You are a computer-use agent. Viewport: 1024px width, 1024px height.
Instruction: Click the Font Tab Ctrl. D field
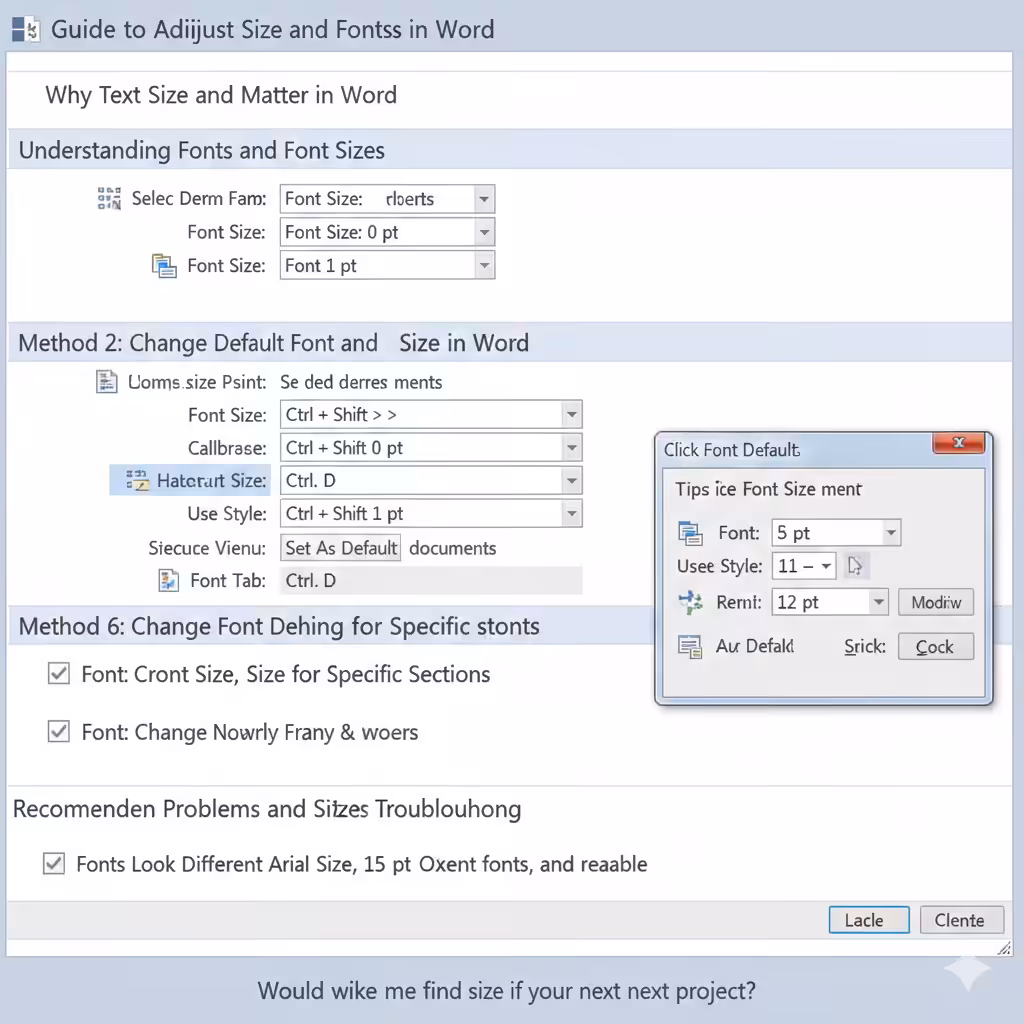(x=431, y=581)
